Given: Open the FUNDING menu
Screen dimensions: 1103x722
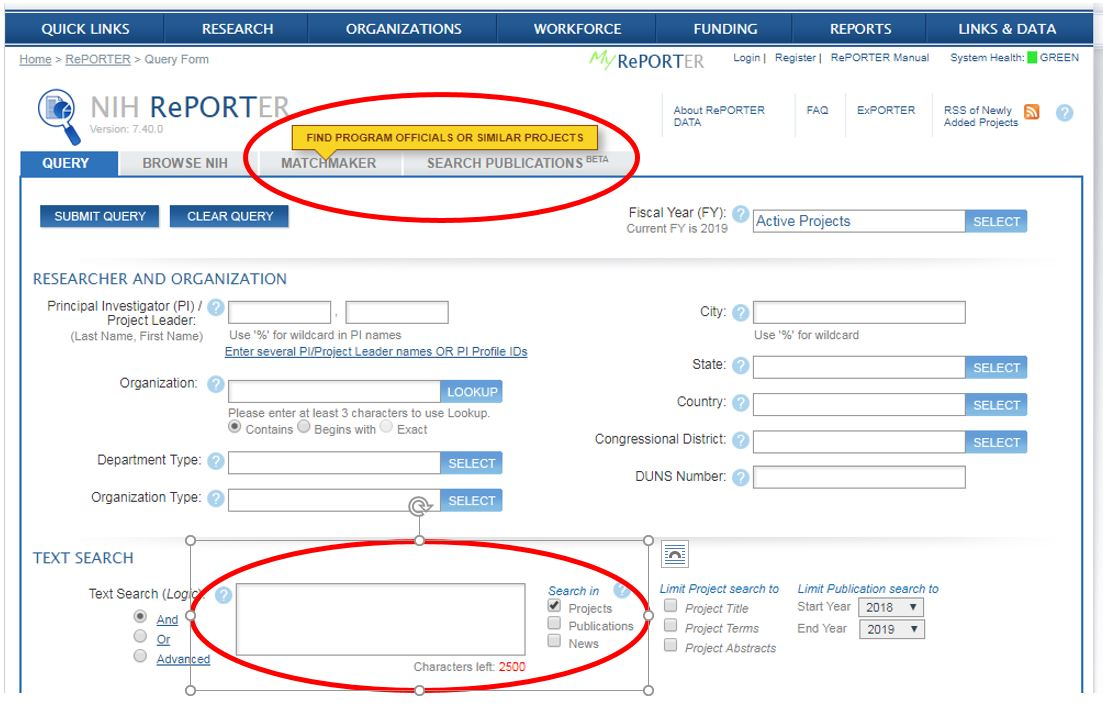Looking at the screenshot, I should click(x=725, y=29).
